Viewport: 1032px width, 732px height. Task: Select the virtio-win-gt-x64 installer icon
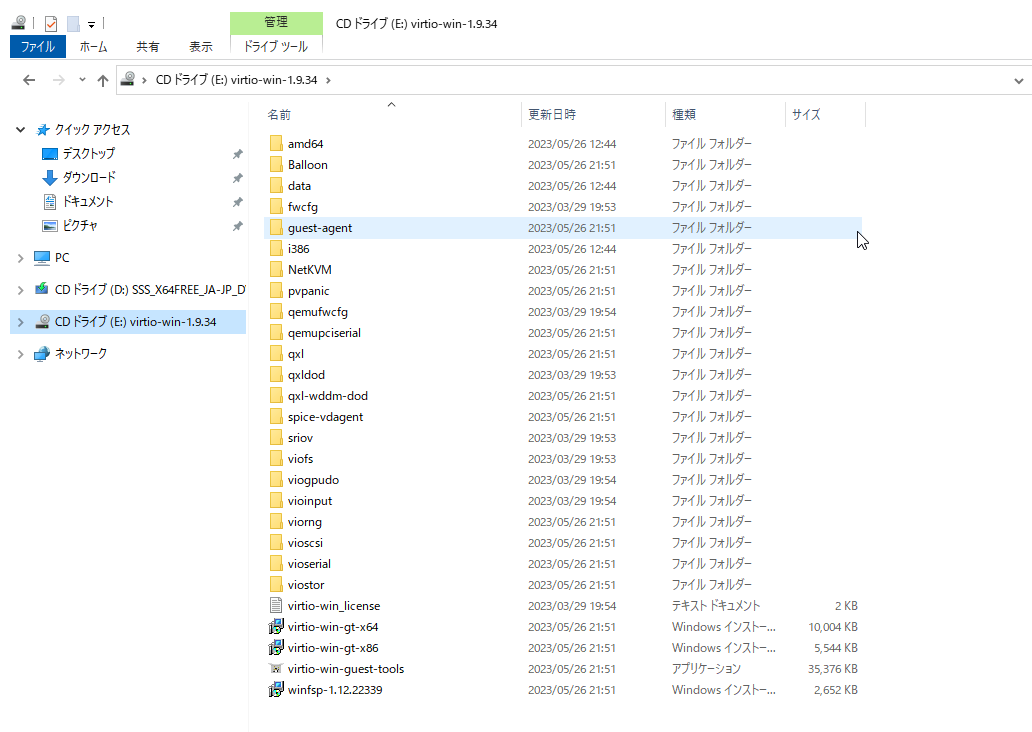[276, 627]
